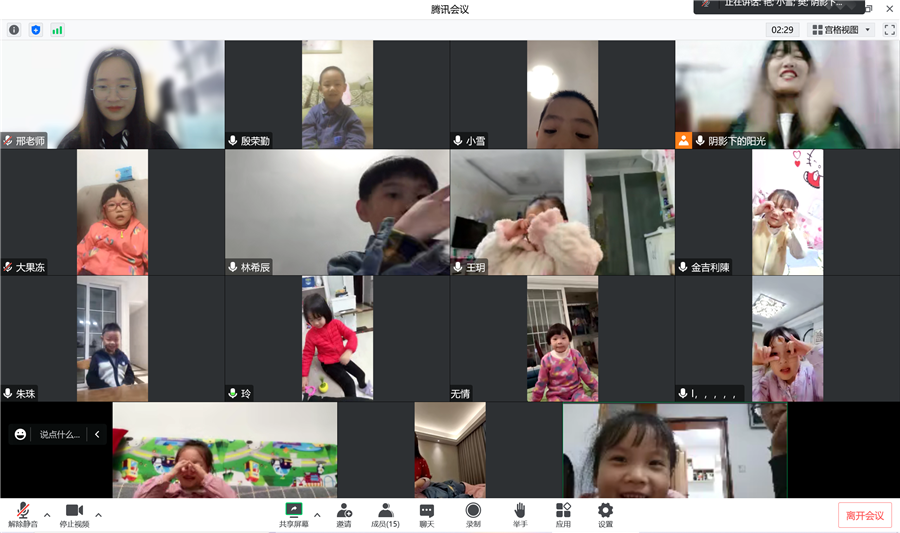Click the blue security shield icon
The image size is (900, 533).
pyautogui.click(x=36, y=30)
